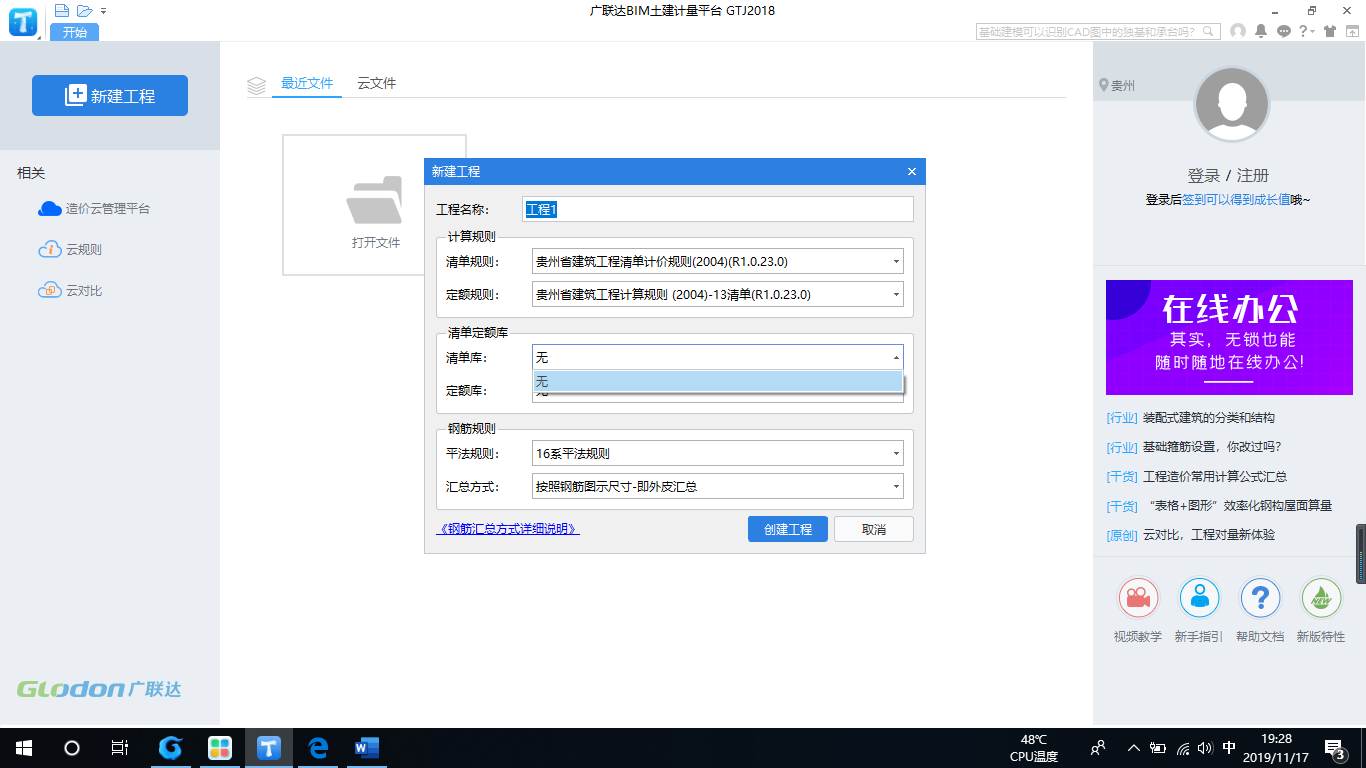Switch to the 云文件 tab
Viewport: 1366px width, 768px height.
point(377,84)
